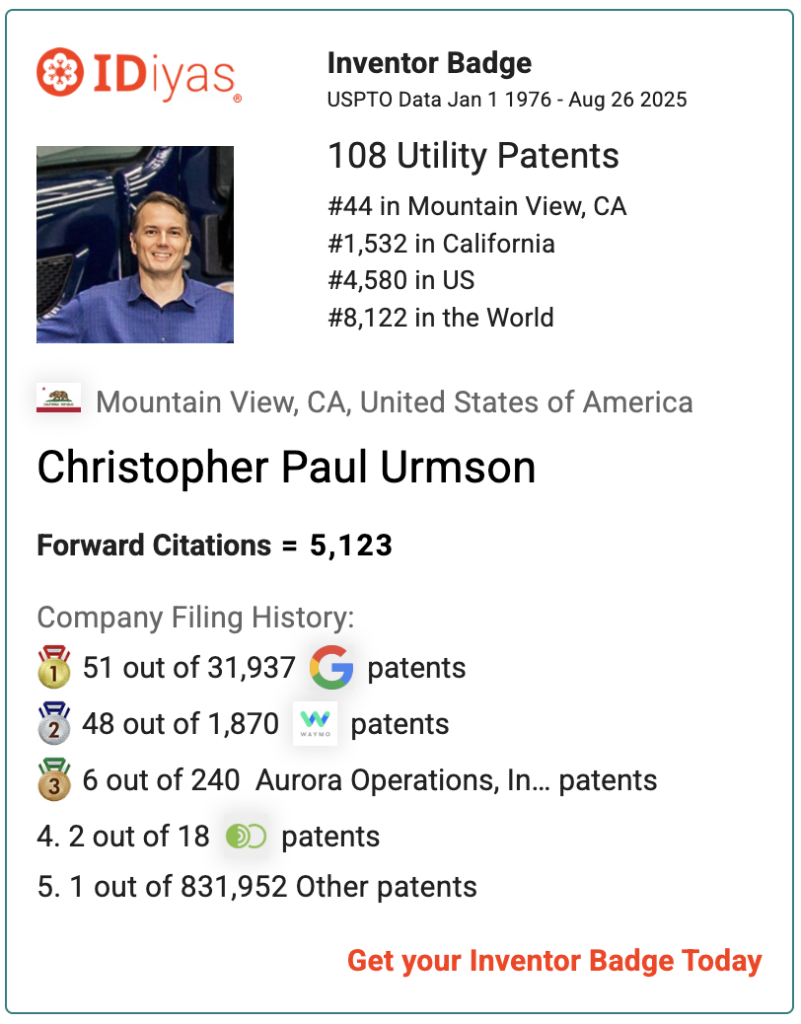
Task: Click the Google G logo
Action: (x=332, y=667)
